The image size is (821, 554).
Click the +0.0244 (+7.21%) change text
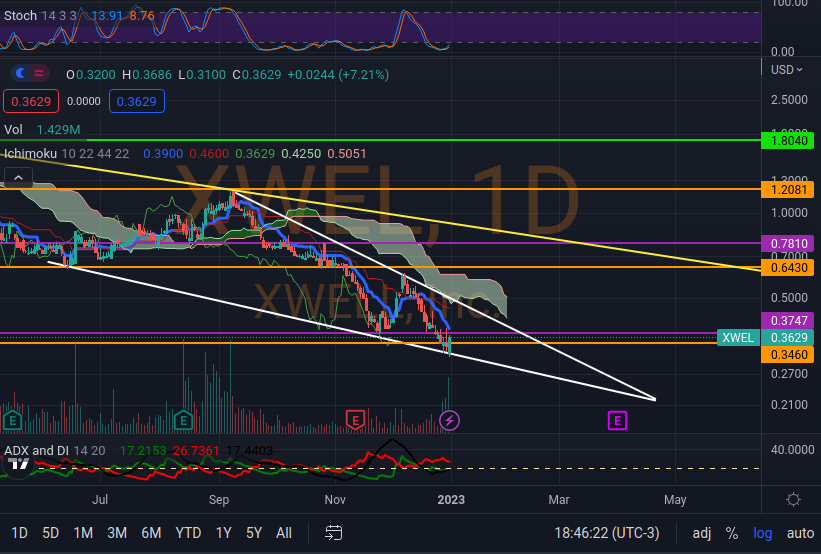click(x=338, y=74)
